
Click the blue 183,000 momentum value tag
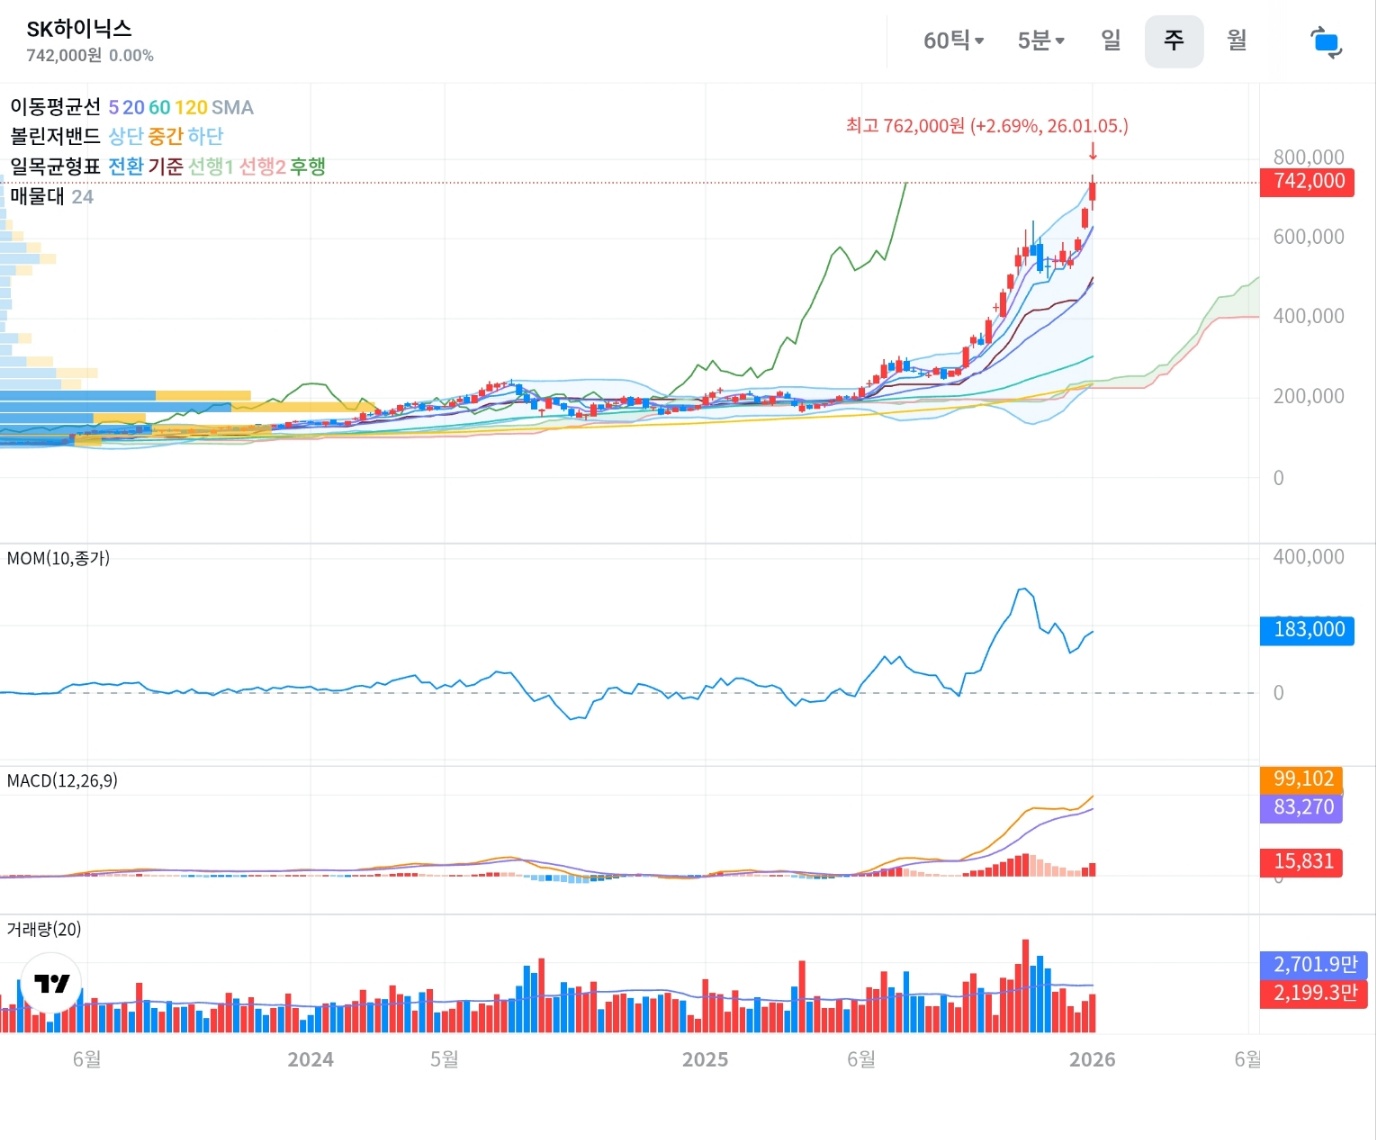pyautogui.click(x=1307, y=630)
